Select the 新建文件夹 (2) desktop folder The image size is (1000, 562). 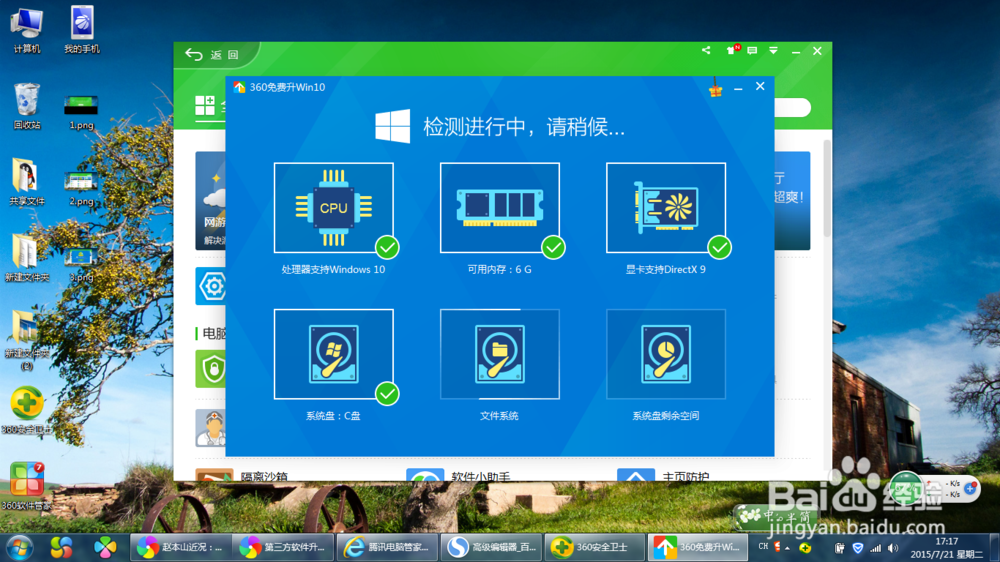pos(27,340)
